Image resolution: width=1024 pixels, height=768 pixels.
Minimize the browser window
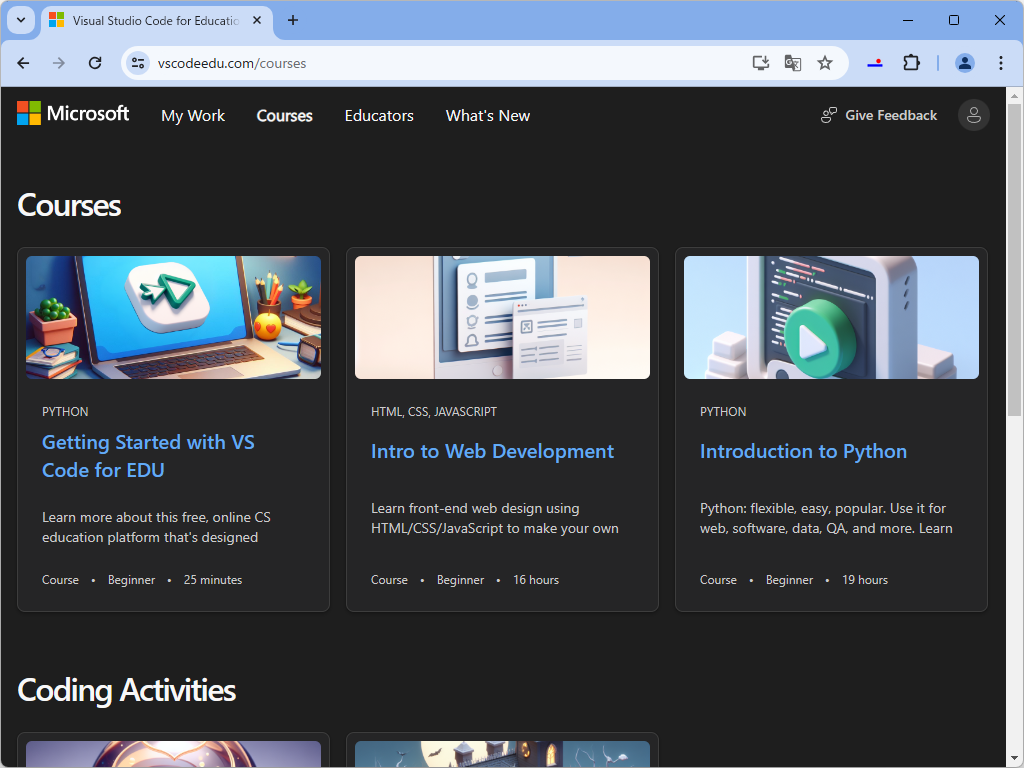[908, 20]
